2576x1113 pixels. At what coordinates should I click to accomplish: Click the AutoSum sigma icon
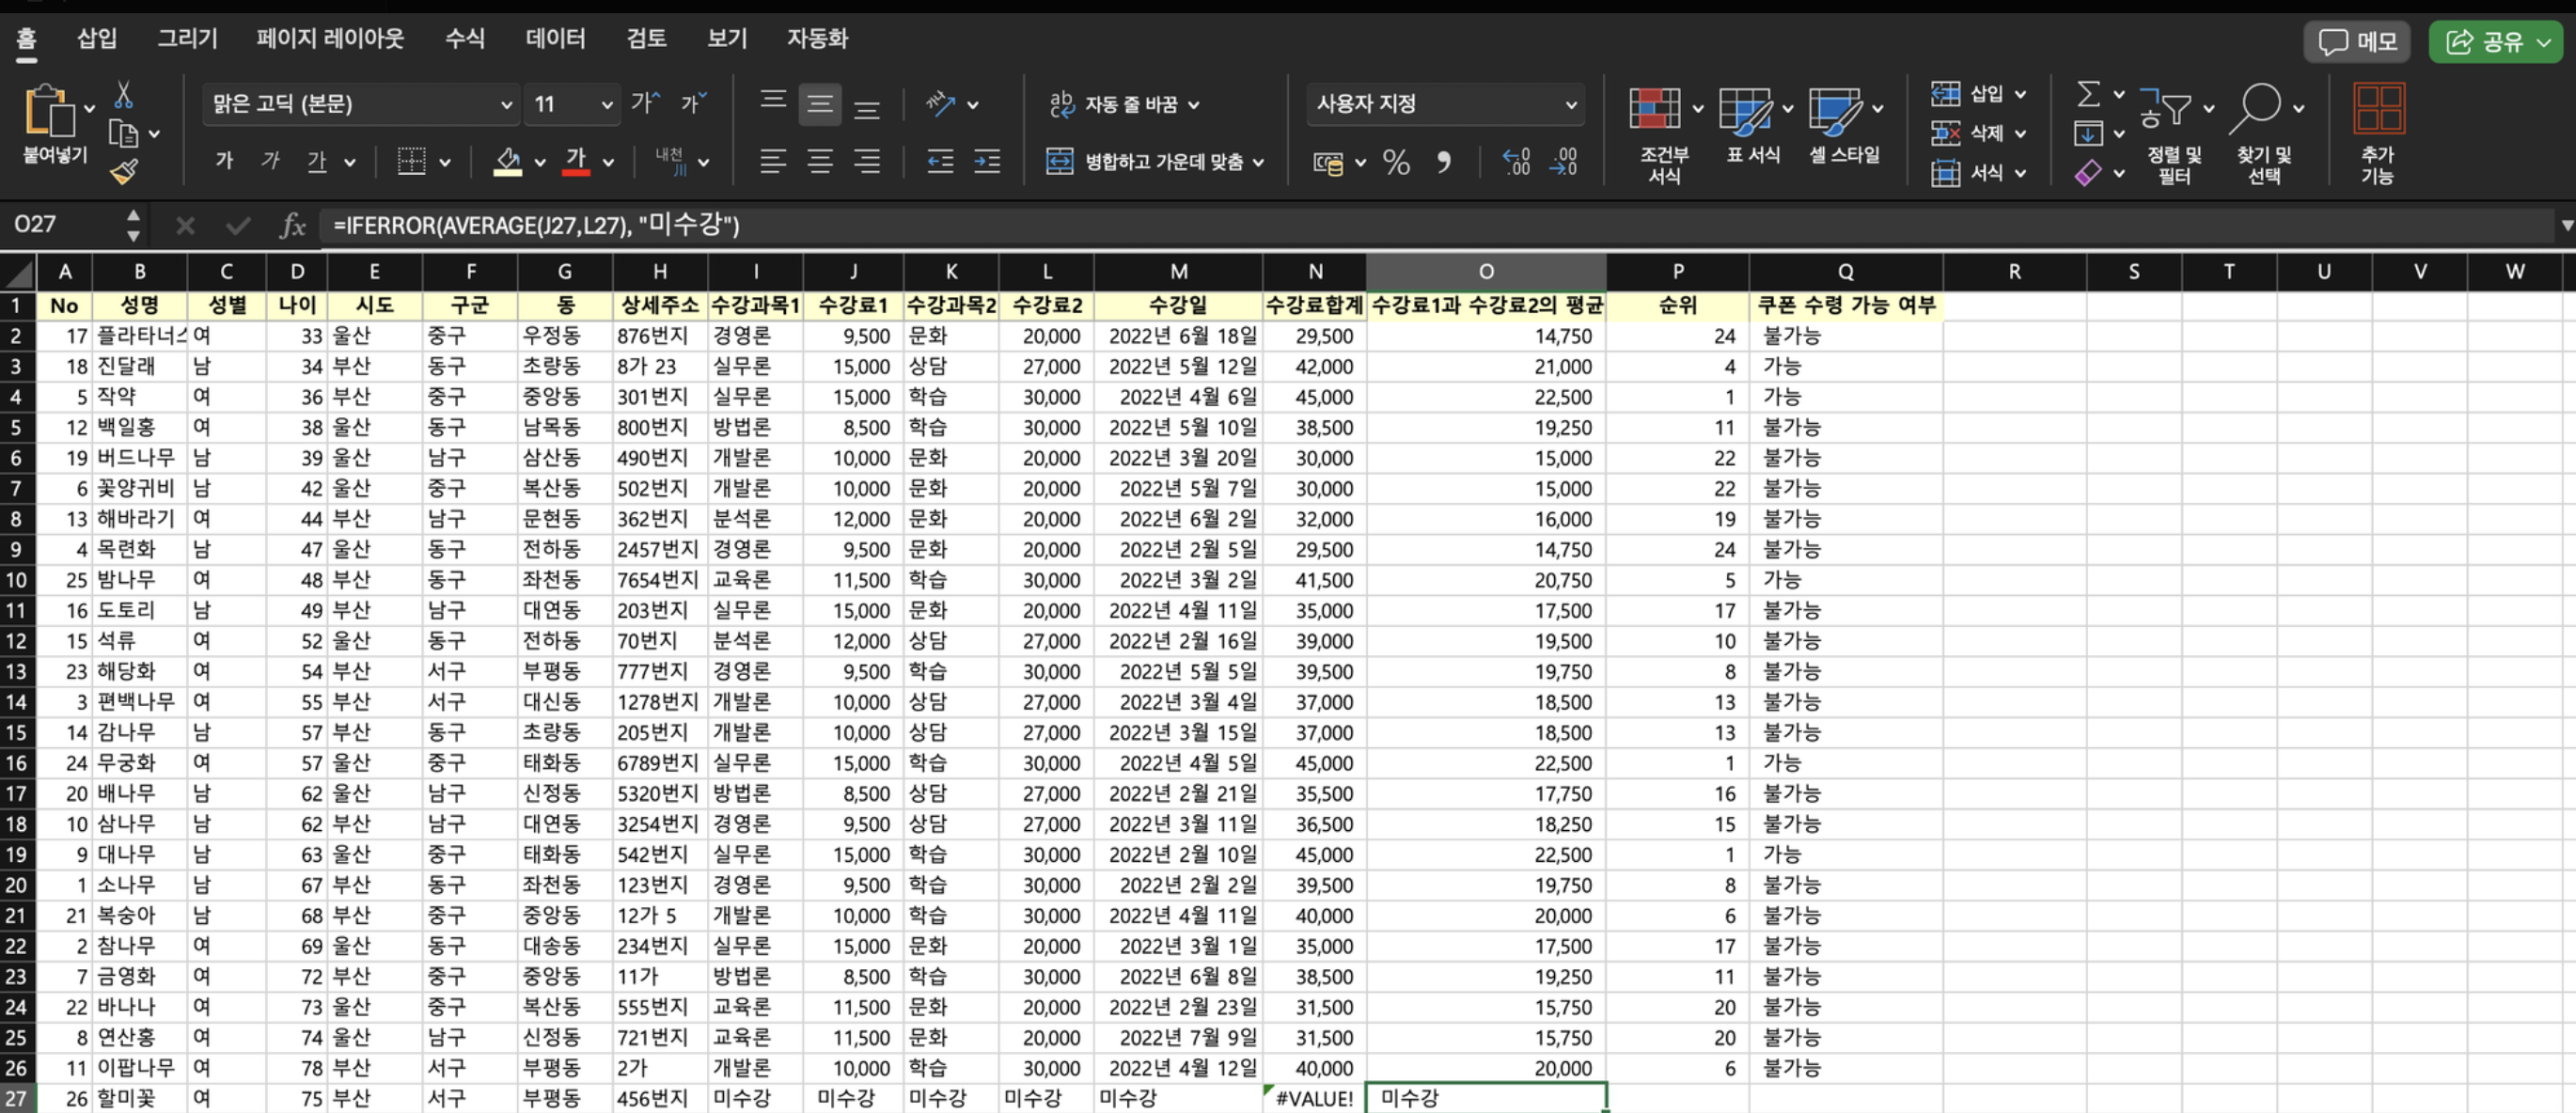pos(2088,94)
